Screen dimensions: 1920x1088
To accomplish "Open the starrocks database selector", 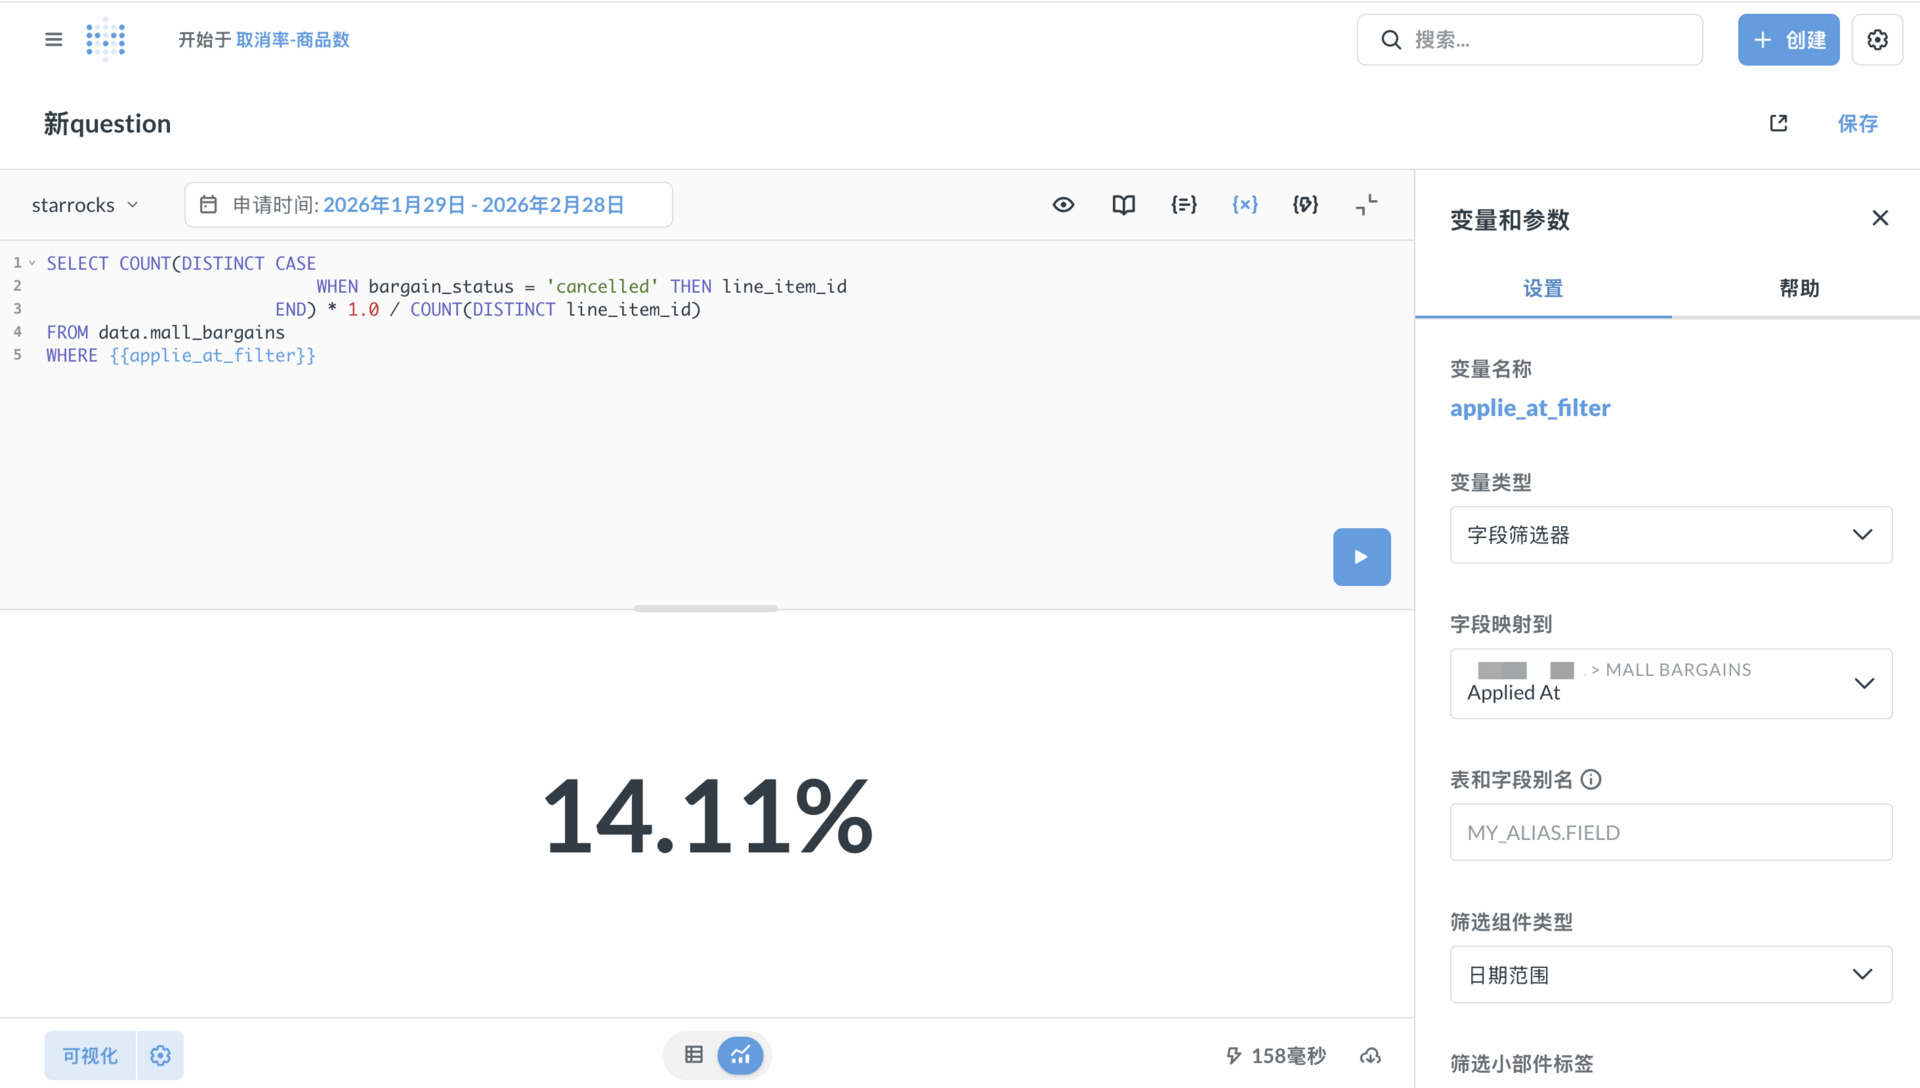I will (85, 204).
